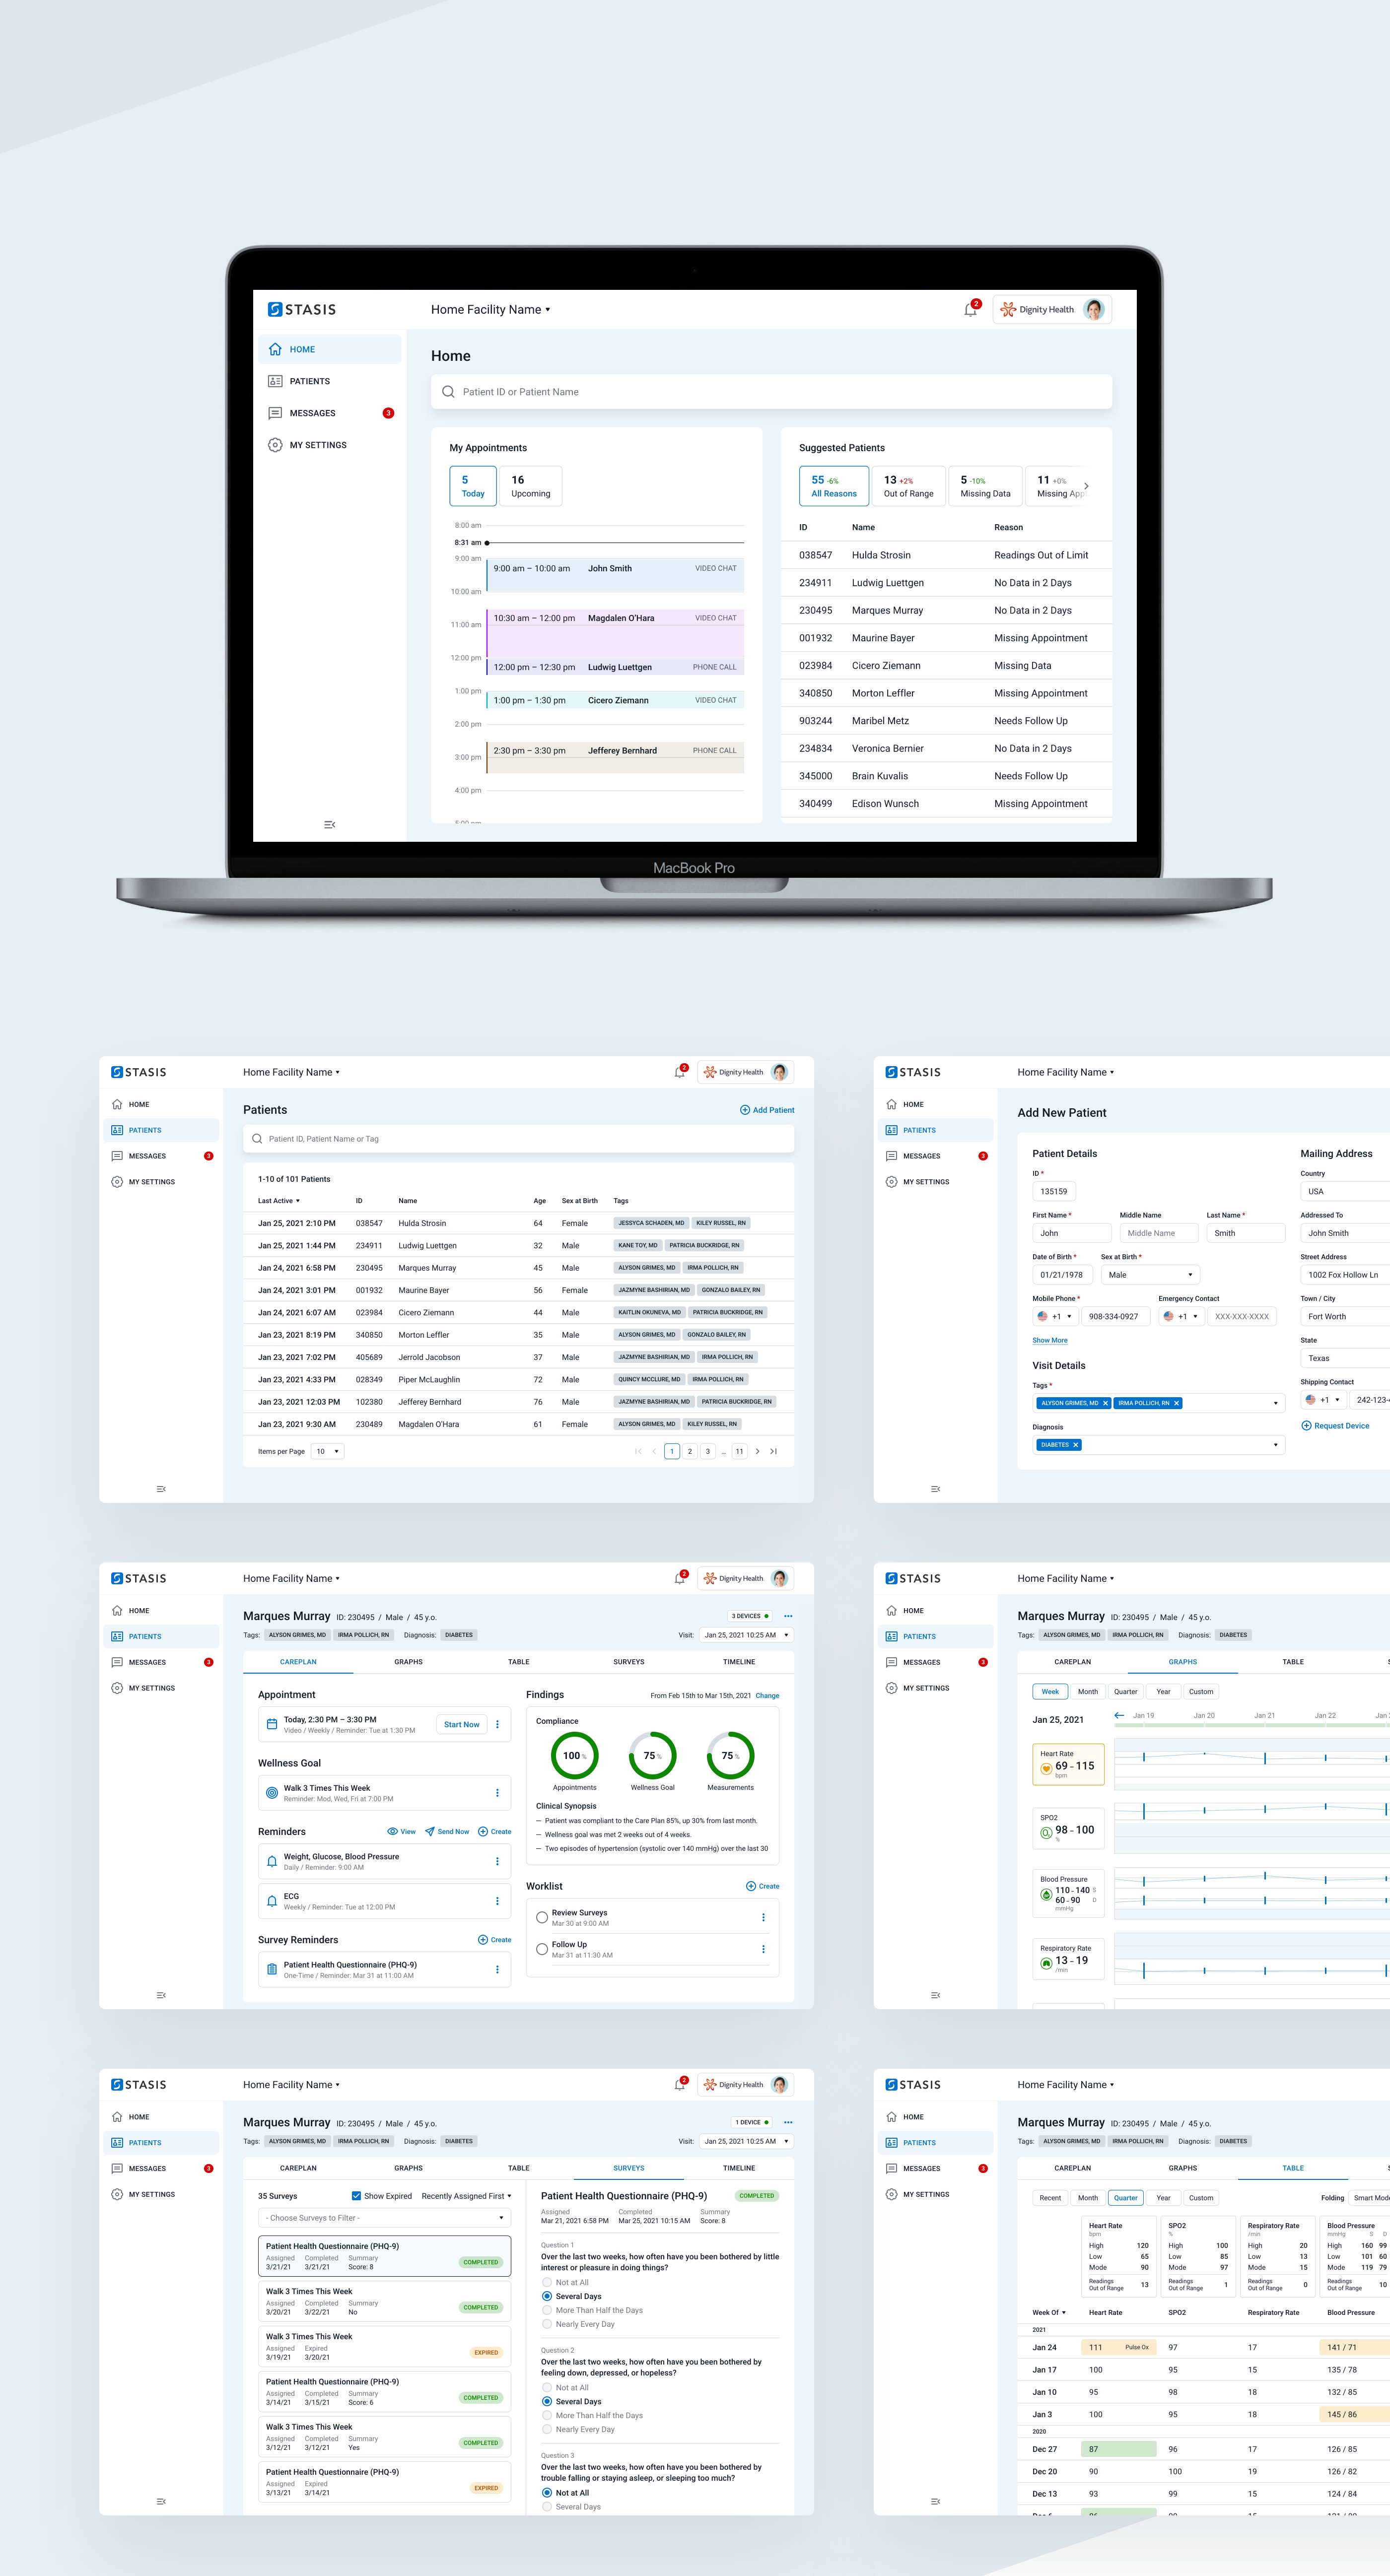Check off Review Surveys worklist circle
The width and height of the screenshot is (1390, 2576).
point(542,1917)
